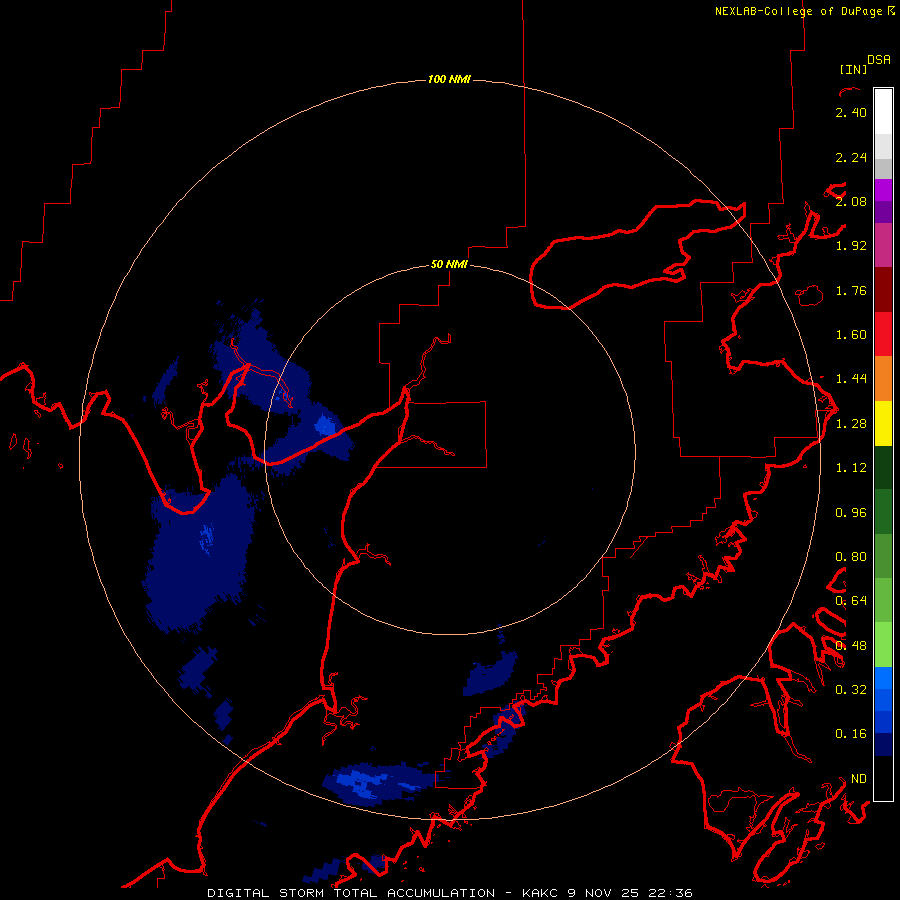
Task: Click the 0.64 legend value
Action: 851,601
